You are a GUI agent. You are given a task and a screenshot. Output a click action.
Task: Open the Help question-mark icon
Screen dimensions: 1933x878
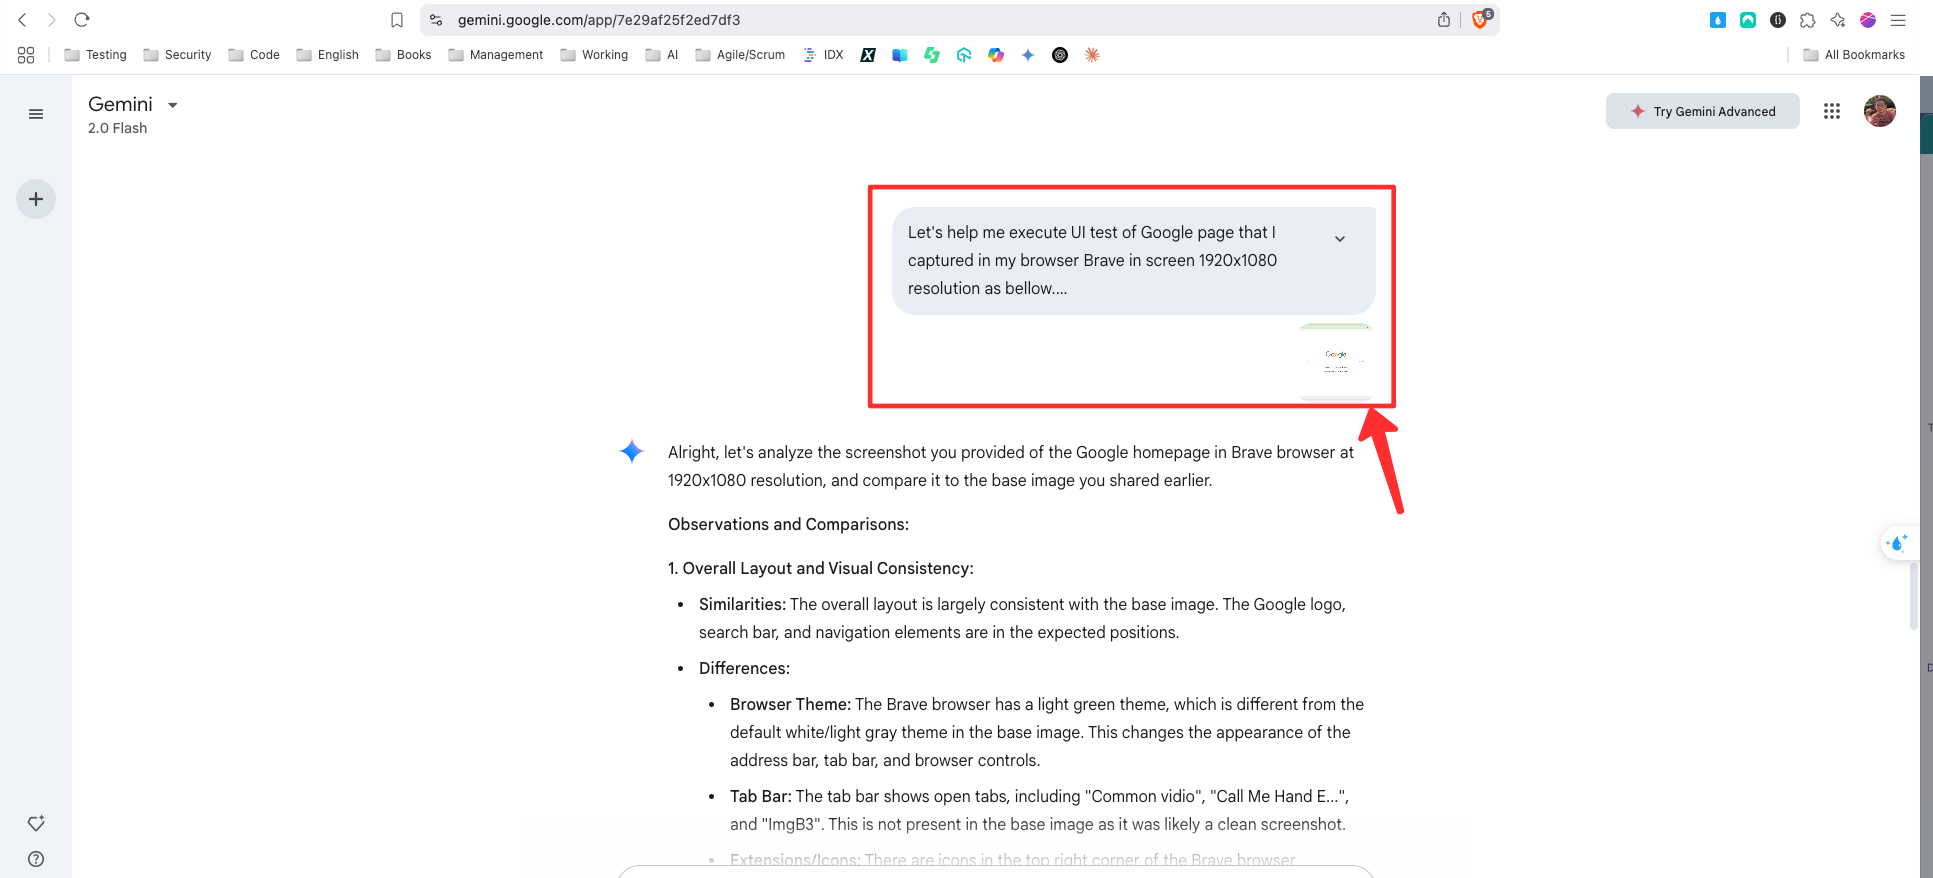[x=36, y=859]
